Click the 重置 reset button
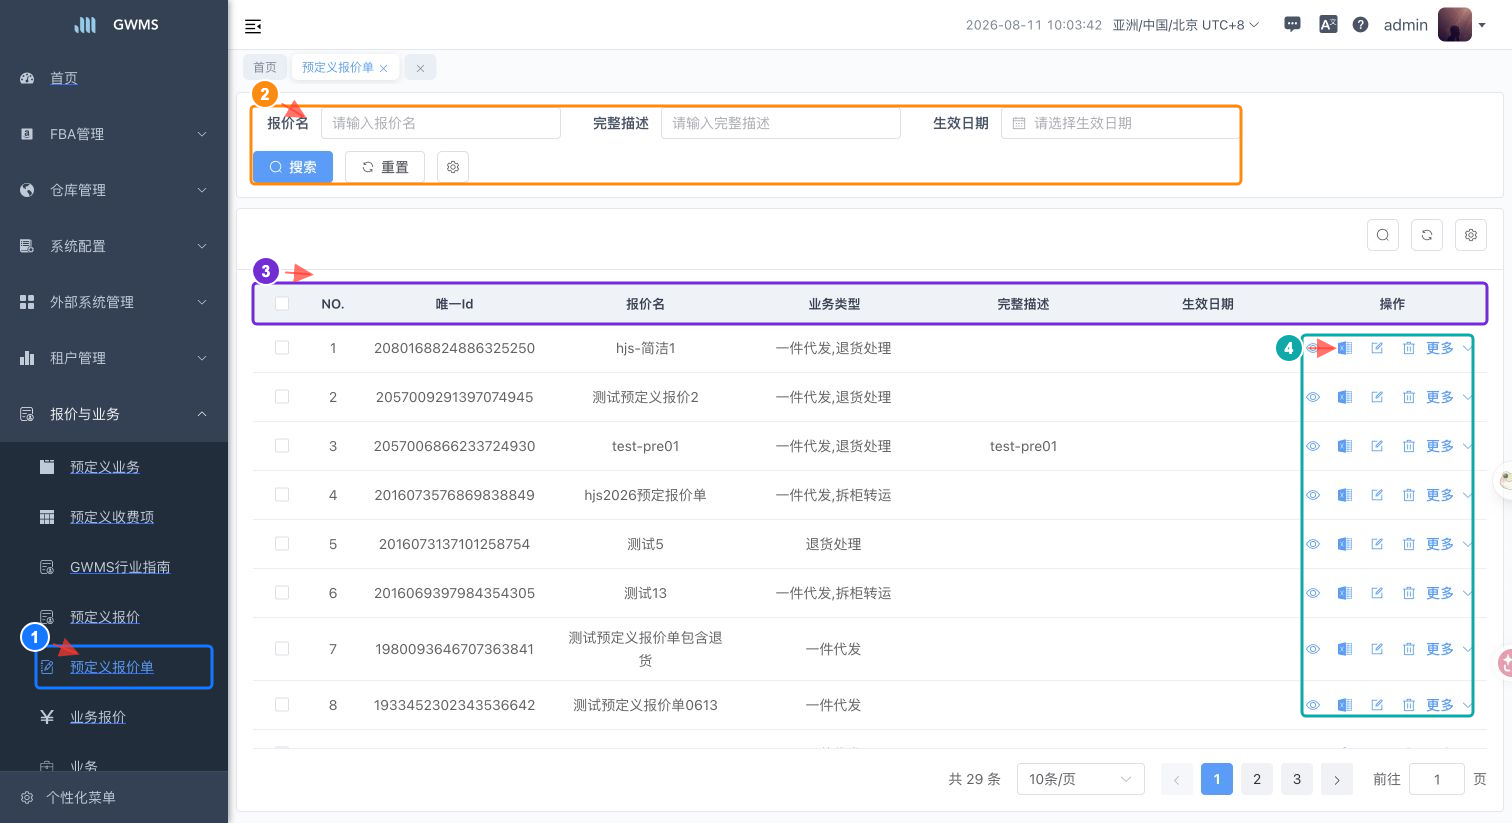Image resolution: width=1512 pixels, height=823 pixels. pyautogui.click(x=385, y=167)
